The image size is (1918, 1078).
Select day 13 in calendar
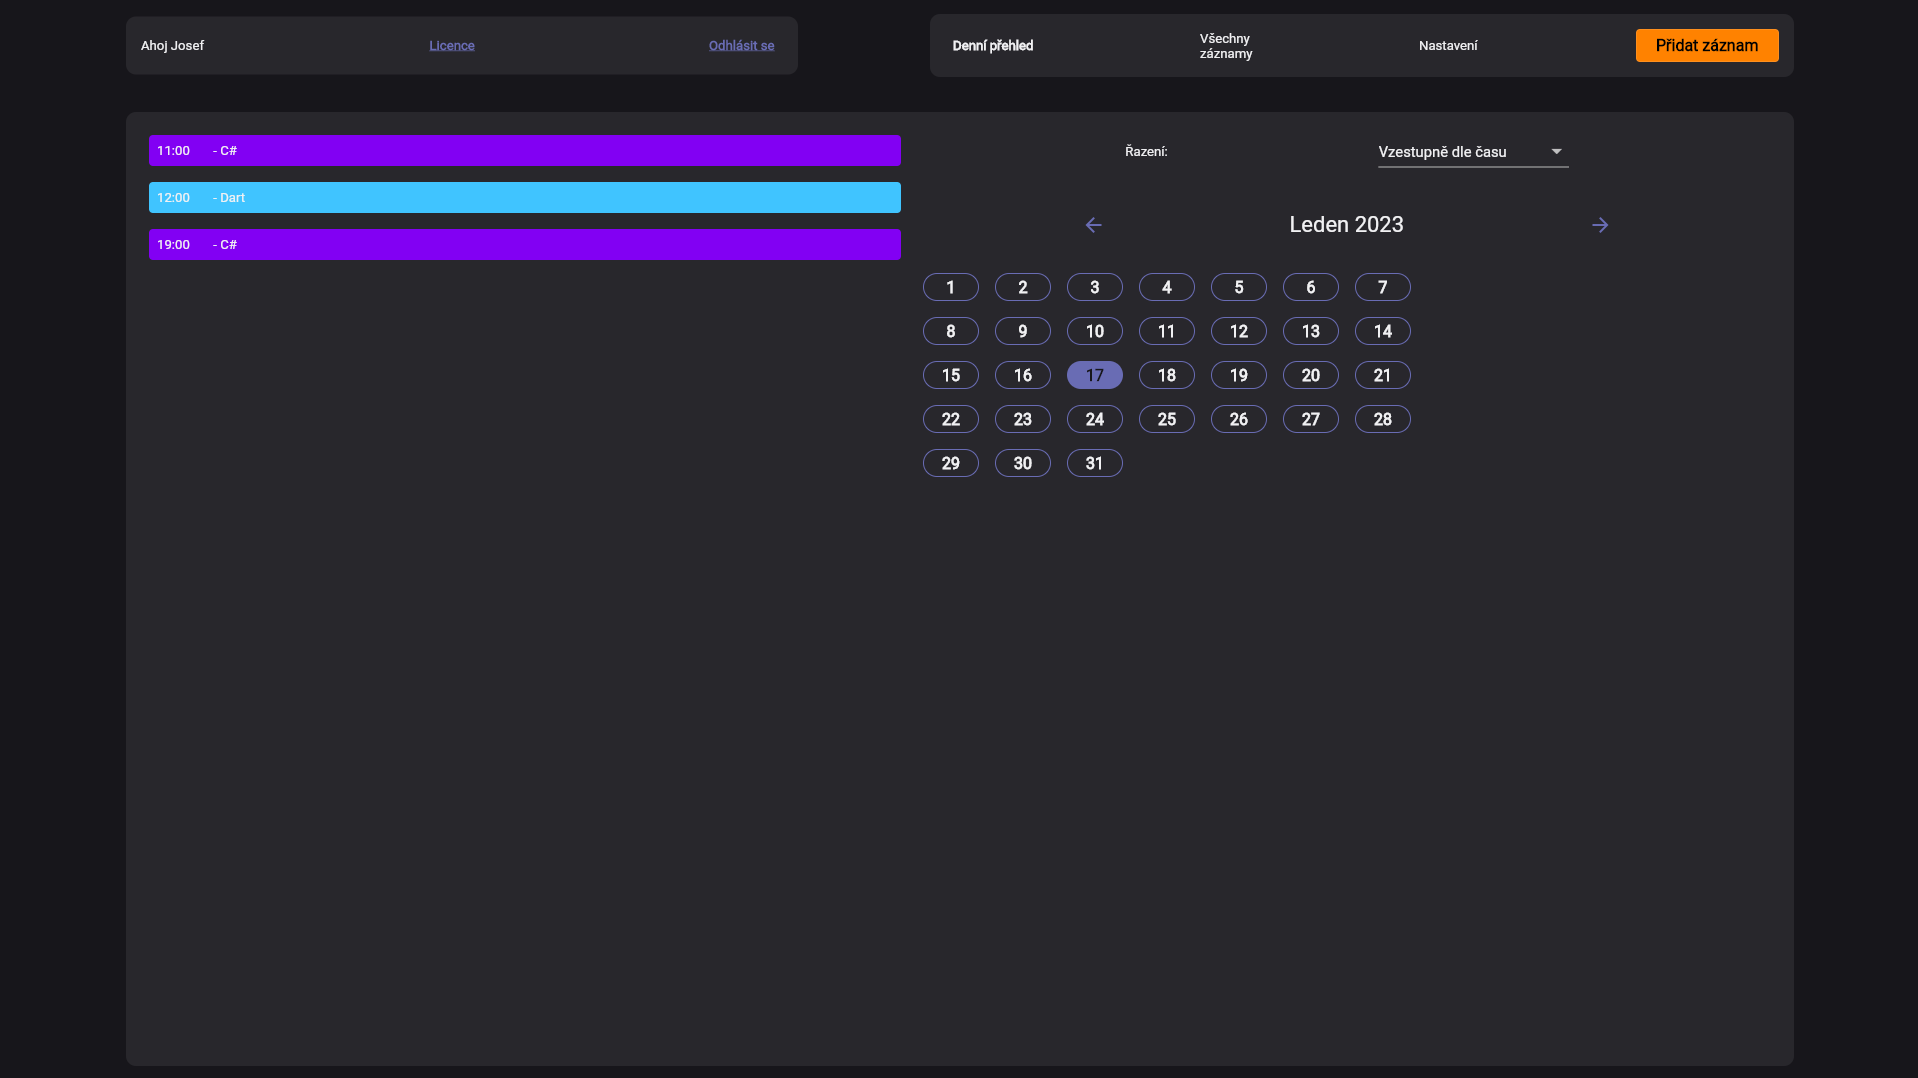tap(1310, 331)
